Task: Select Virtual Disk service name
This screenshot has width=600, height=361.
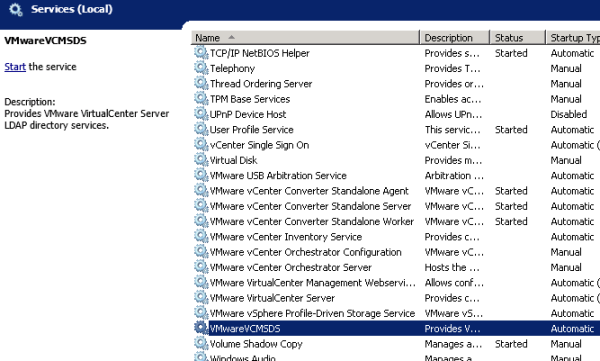Action: pyautogui.click(x=233, y=160)
